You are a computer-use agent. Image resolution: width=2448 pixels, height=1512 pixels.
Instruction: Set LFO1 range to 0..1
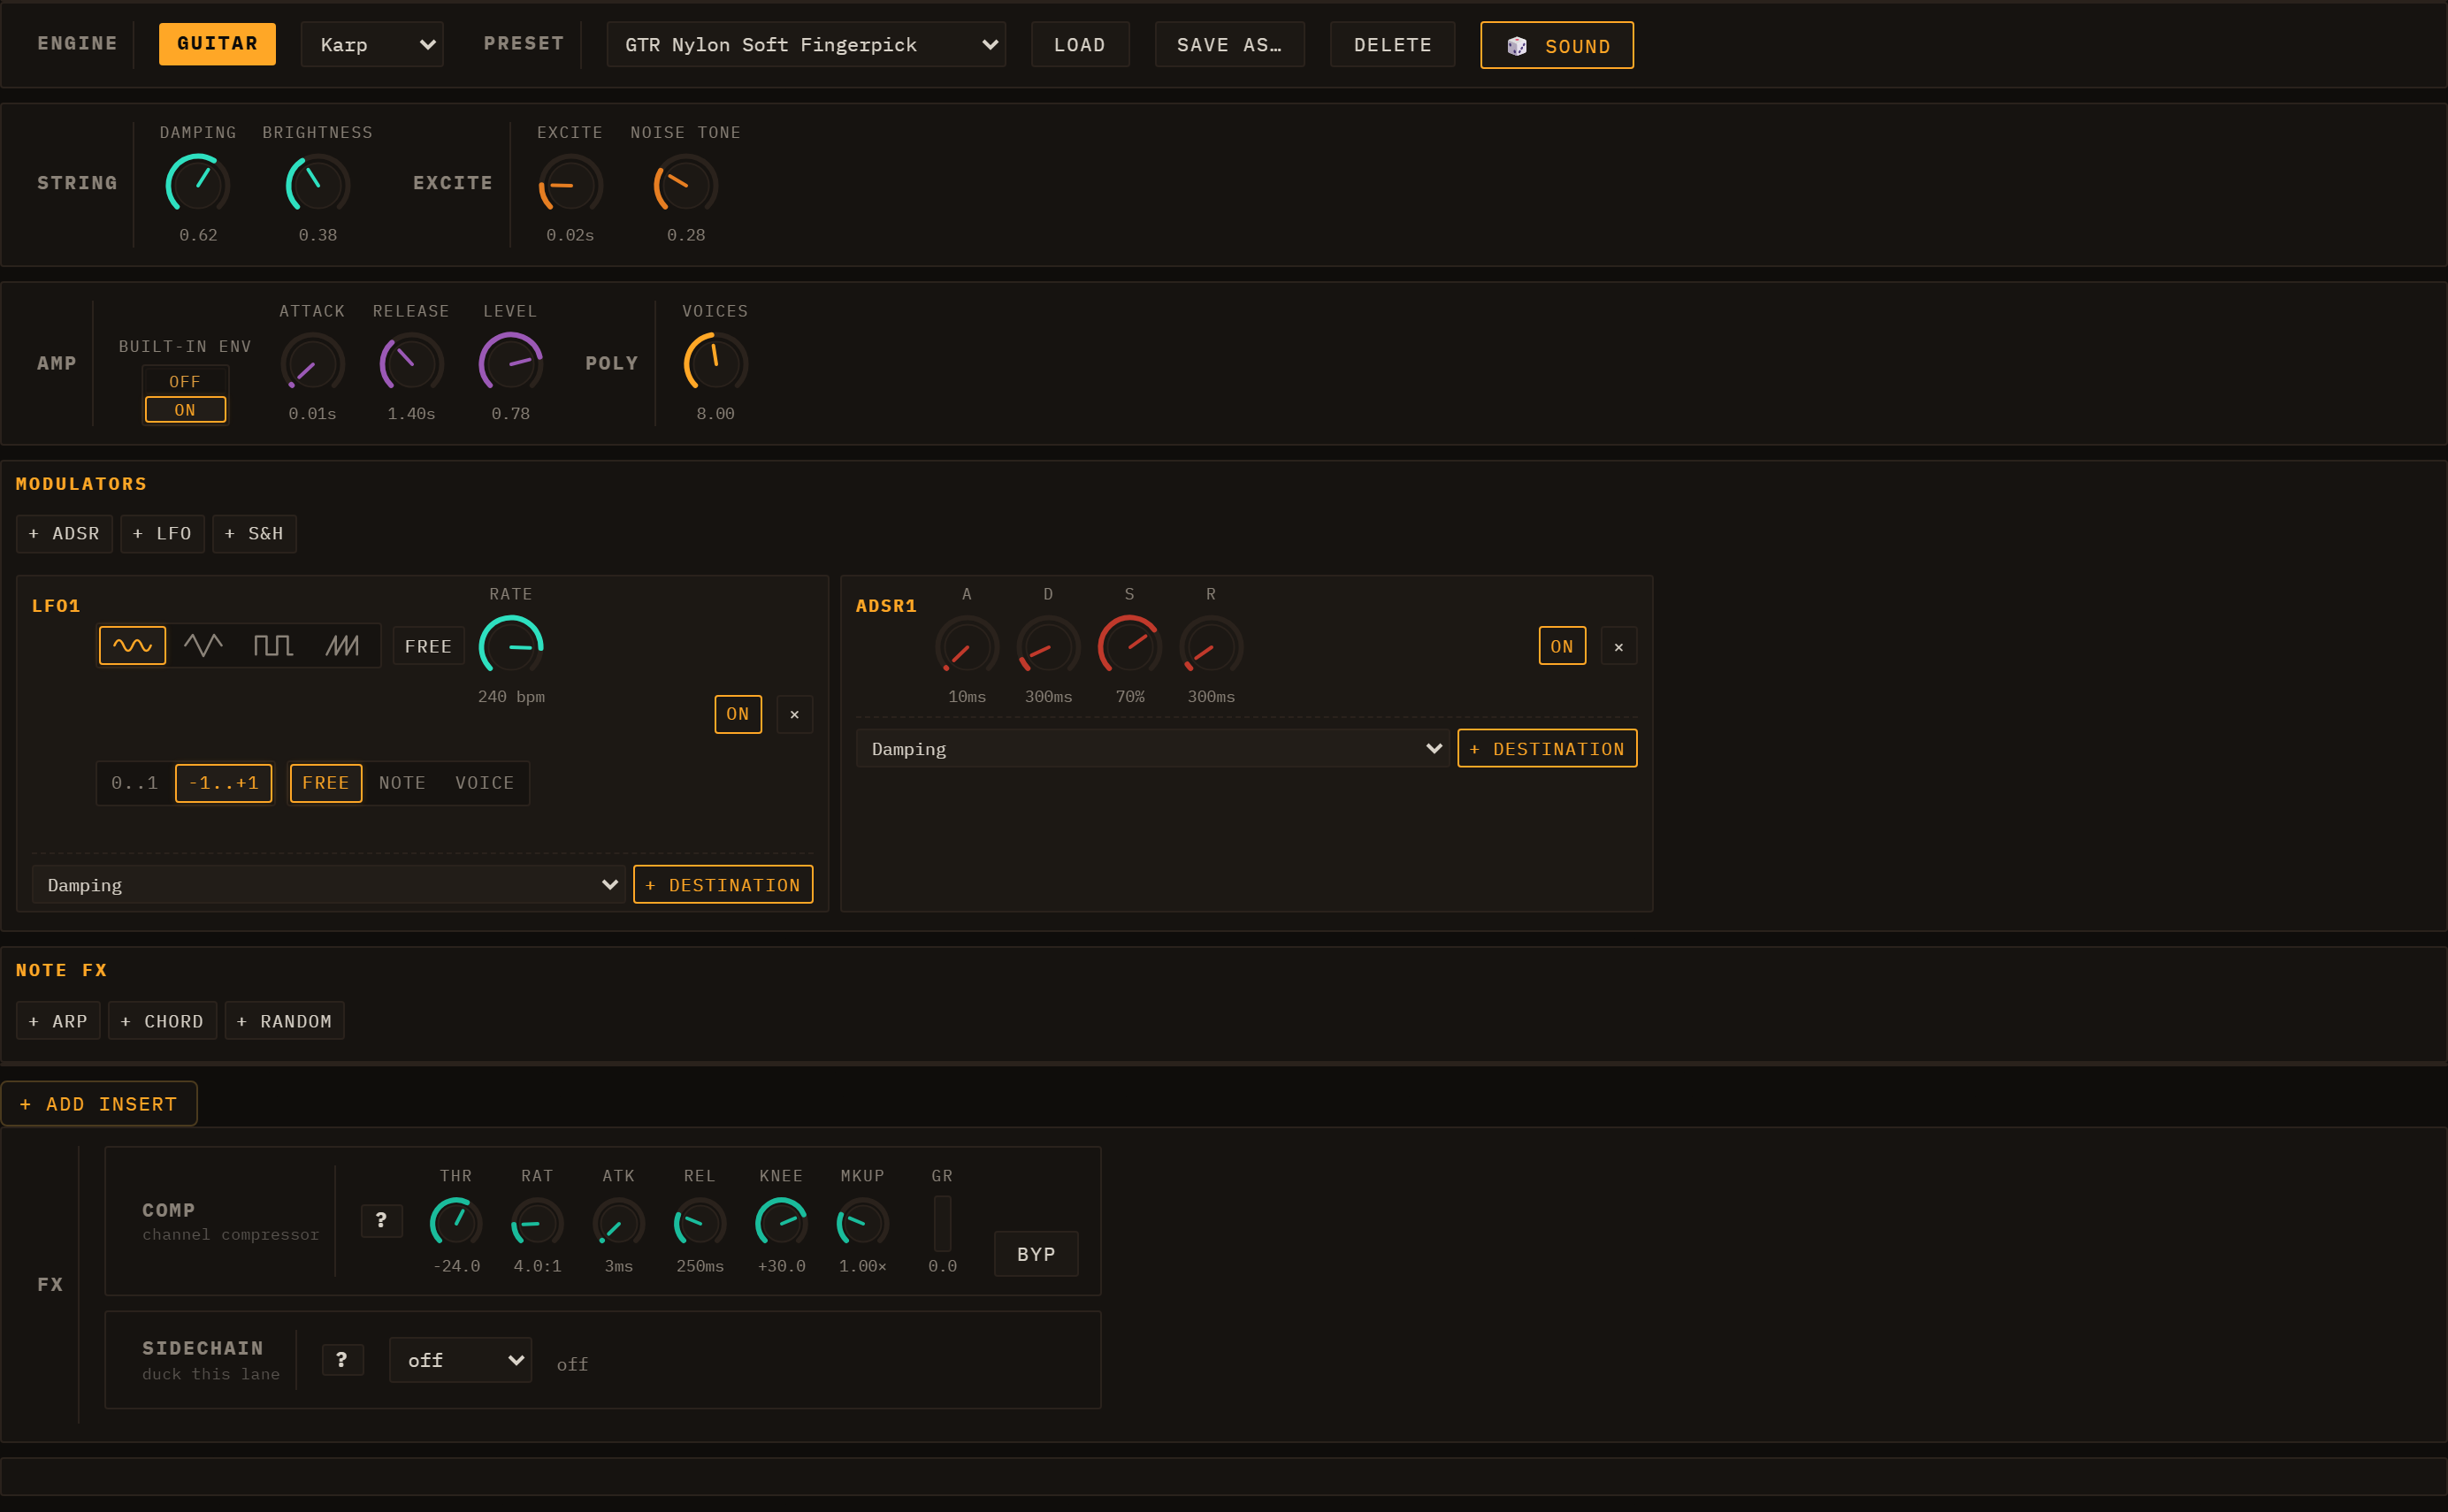pyautogui.click(x=135, y=783)
